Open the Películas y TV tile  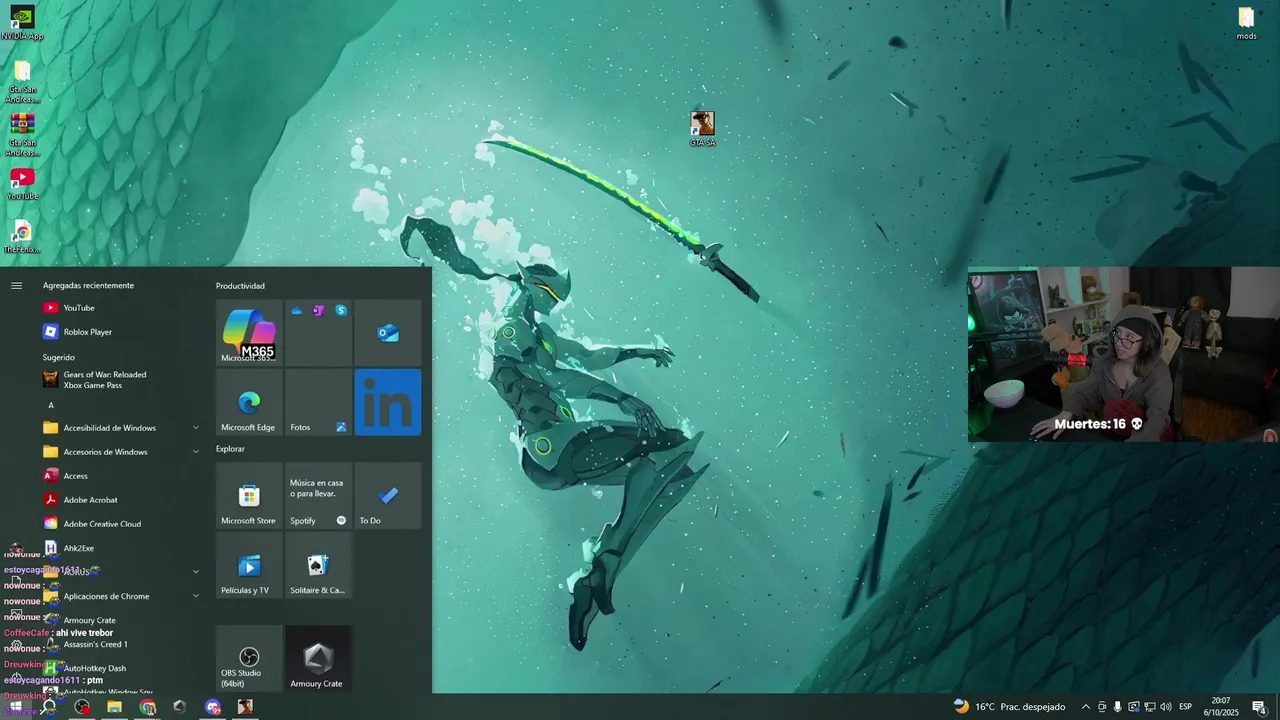[x=249, y=565]
